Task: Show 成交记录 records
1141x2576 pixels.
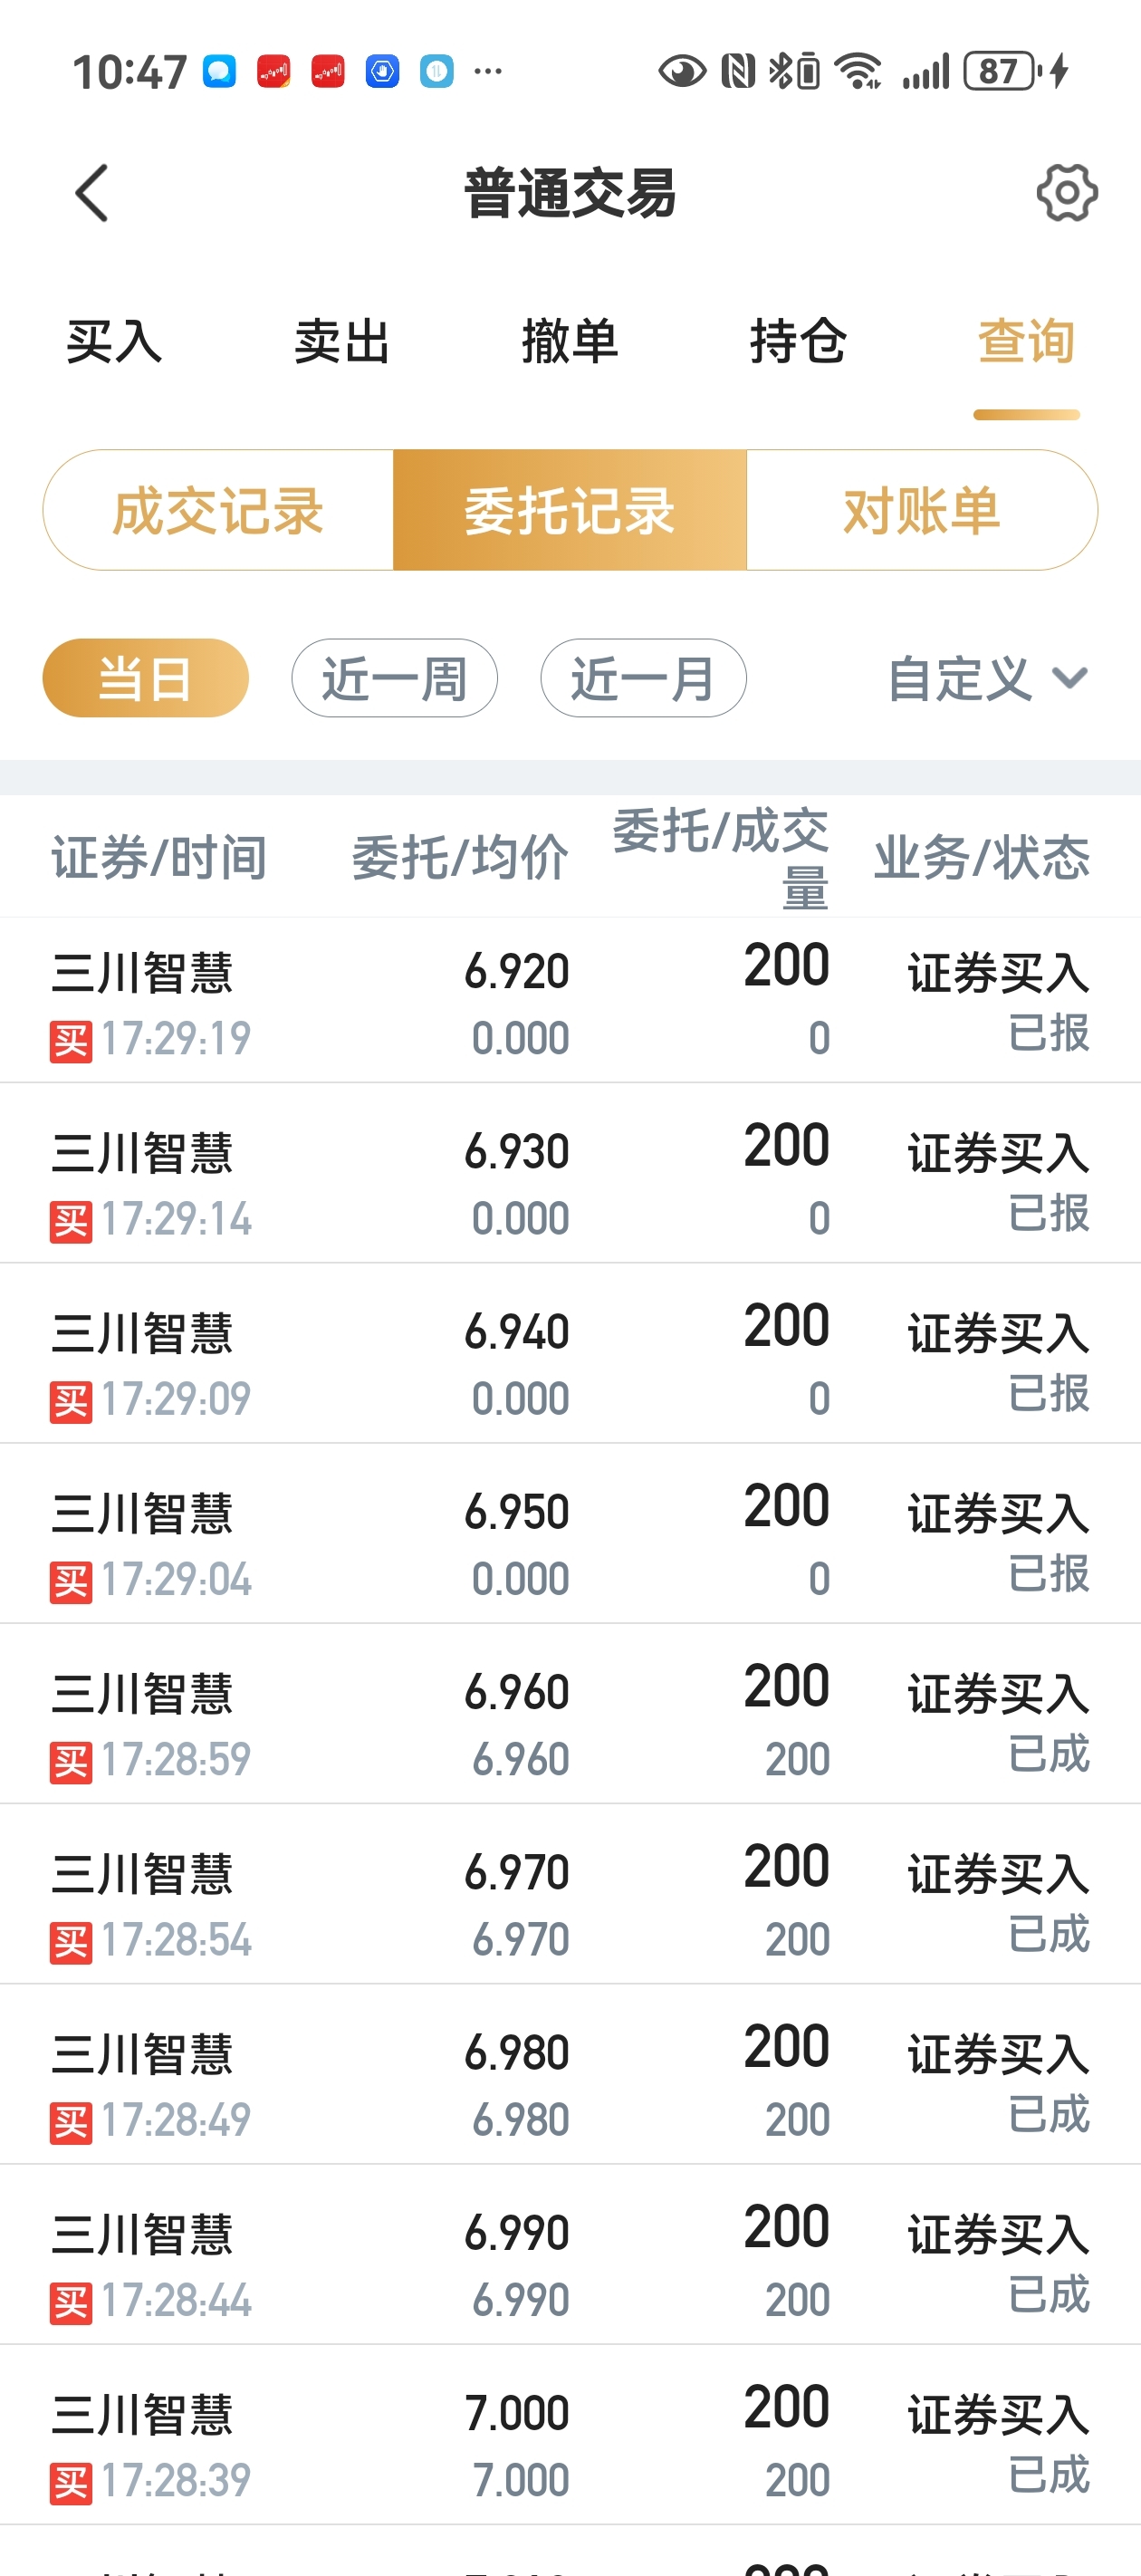Action: 218,510
